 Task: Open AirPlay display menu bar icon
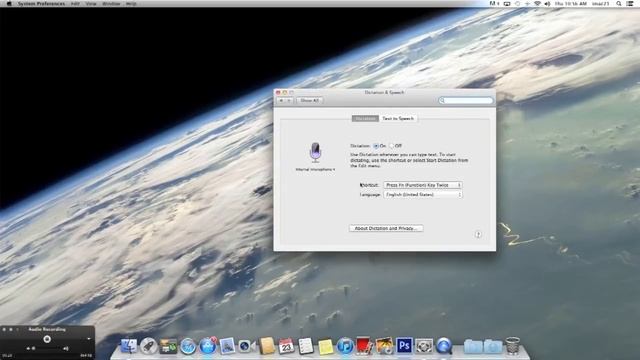coord(507,3)
